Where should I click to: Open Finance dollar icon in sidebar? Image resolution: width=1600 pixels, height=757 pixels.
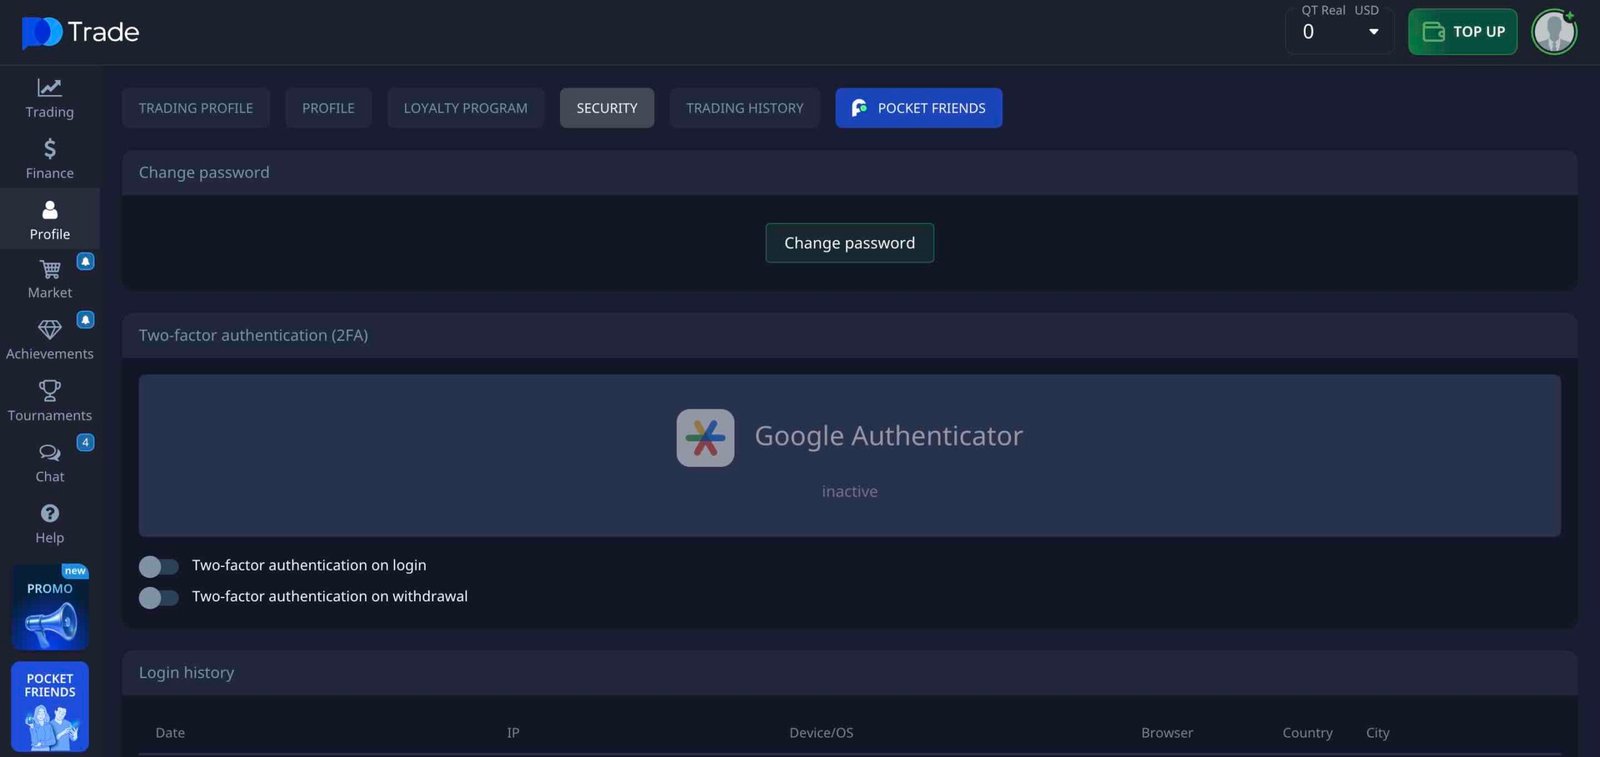(49, 149)
